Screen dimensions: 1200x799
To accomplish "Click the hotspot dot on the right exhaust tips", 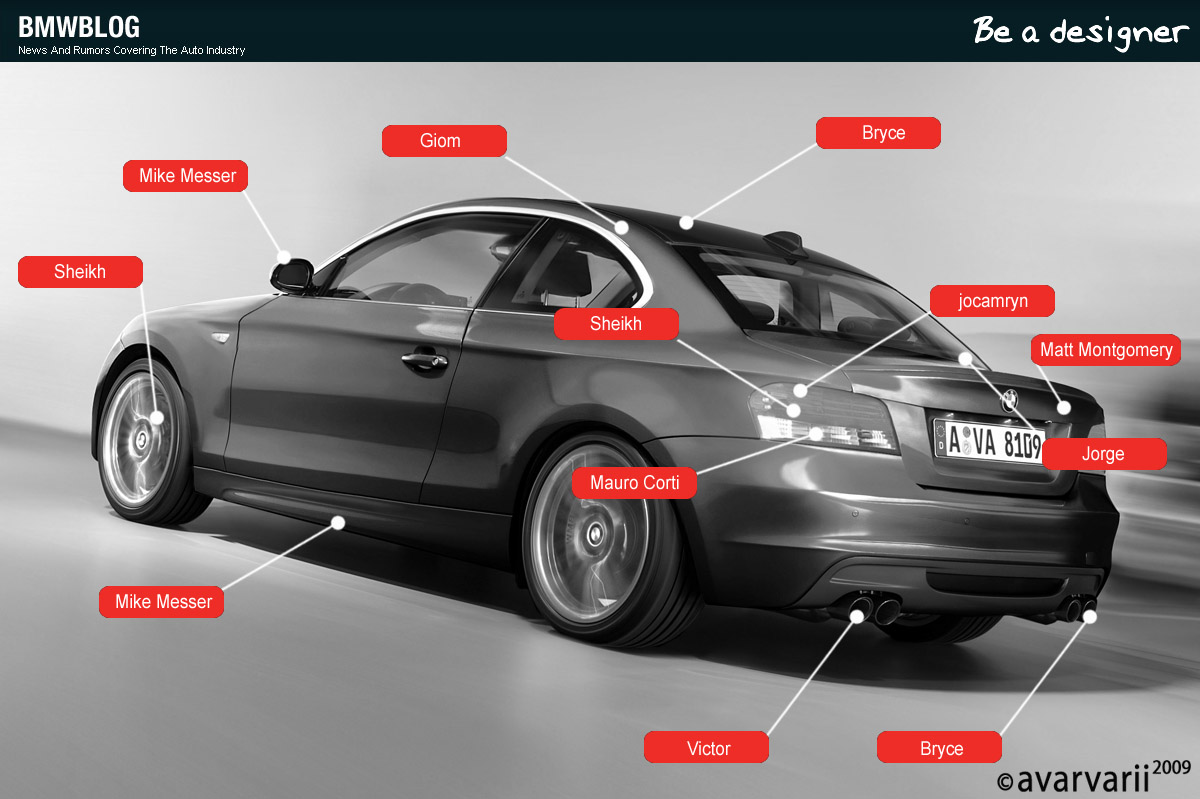I will tap(1090, 616).
